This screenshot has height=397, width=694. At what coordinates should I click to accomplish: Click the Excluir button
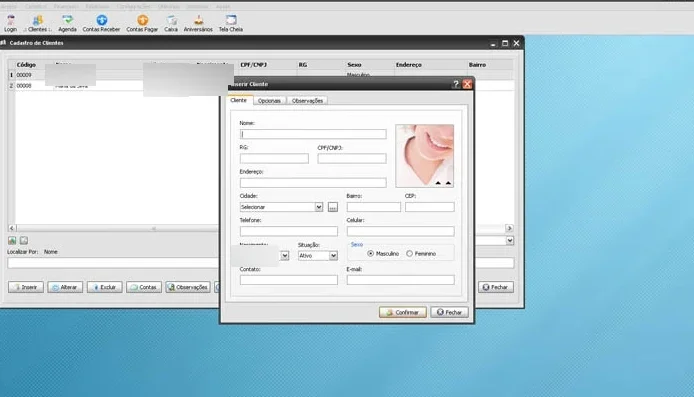click(104, 287)
